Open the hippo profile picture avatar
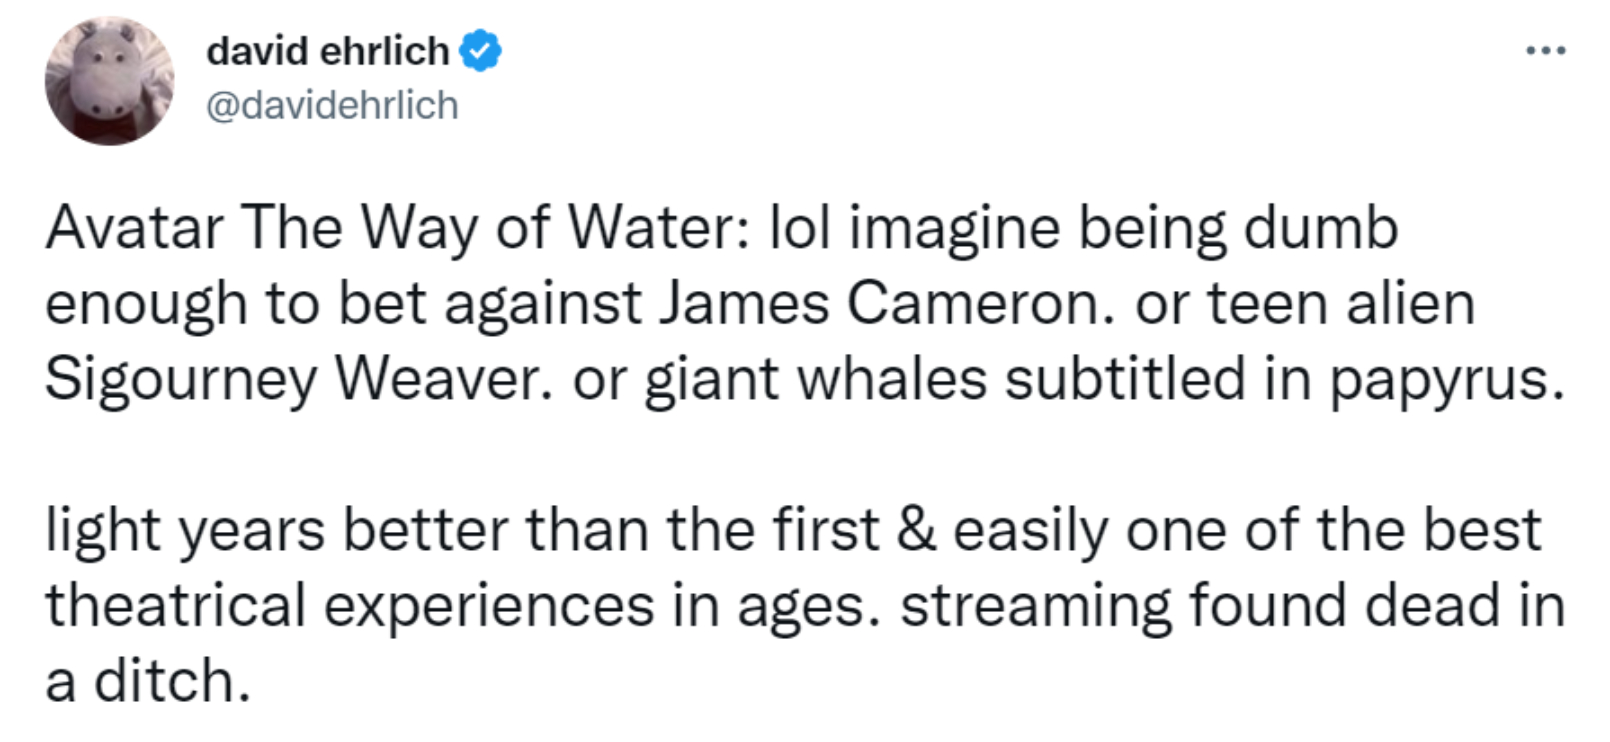Screen dimensions: 1610x742 [x=109, y=81]
